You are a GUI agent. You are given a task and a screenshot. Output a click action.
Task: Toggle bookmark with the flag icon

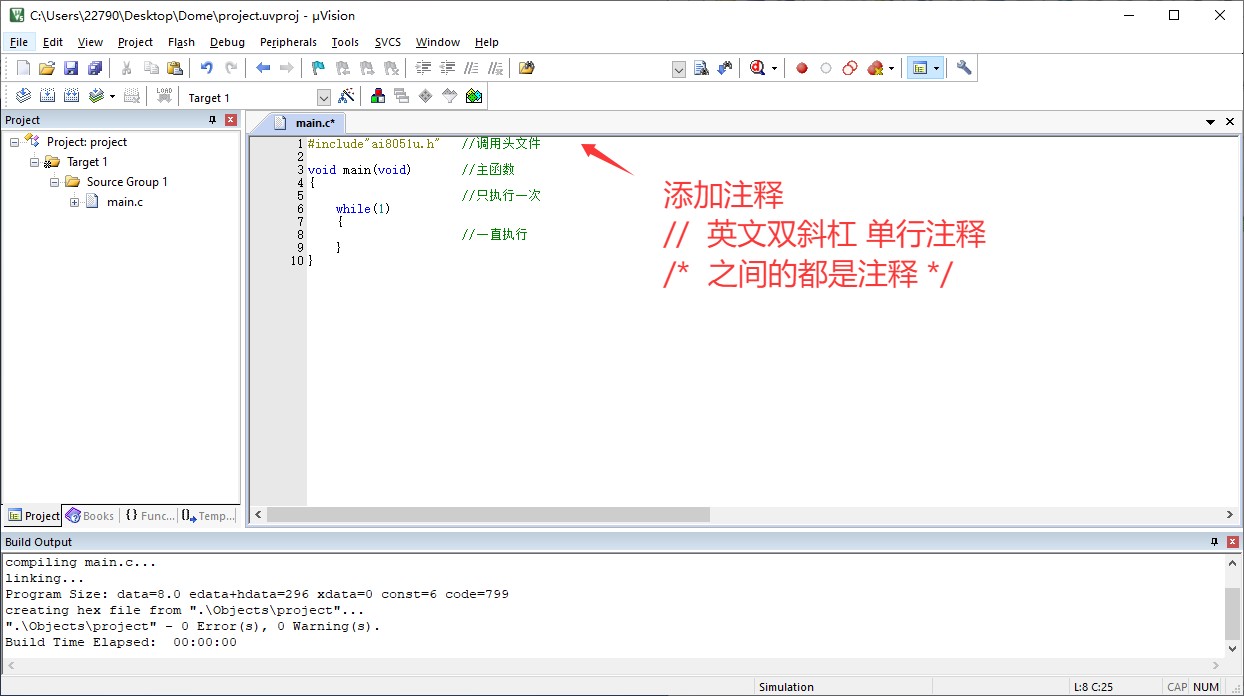[318, 68]
